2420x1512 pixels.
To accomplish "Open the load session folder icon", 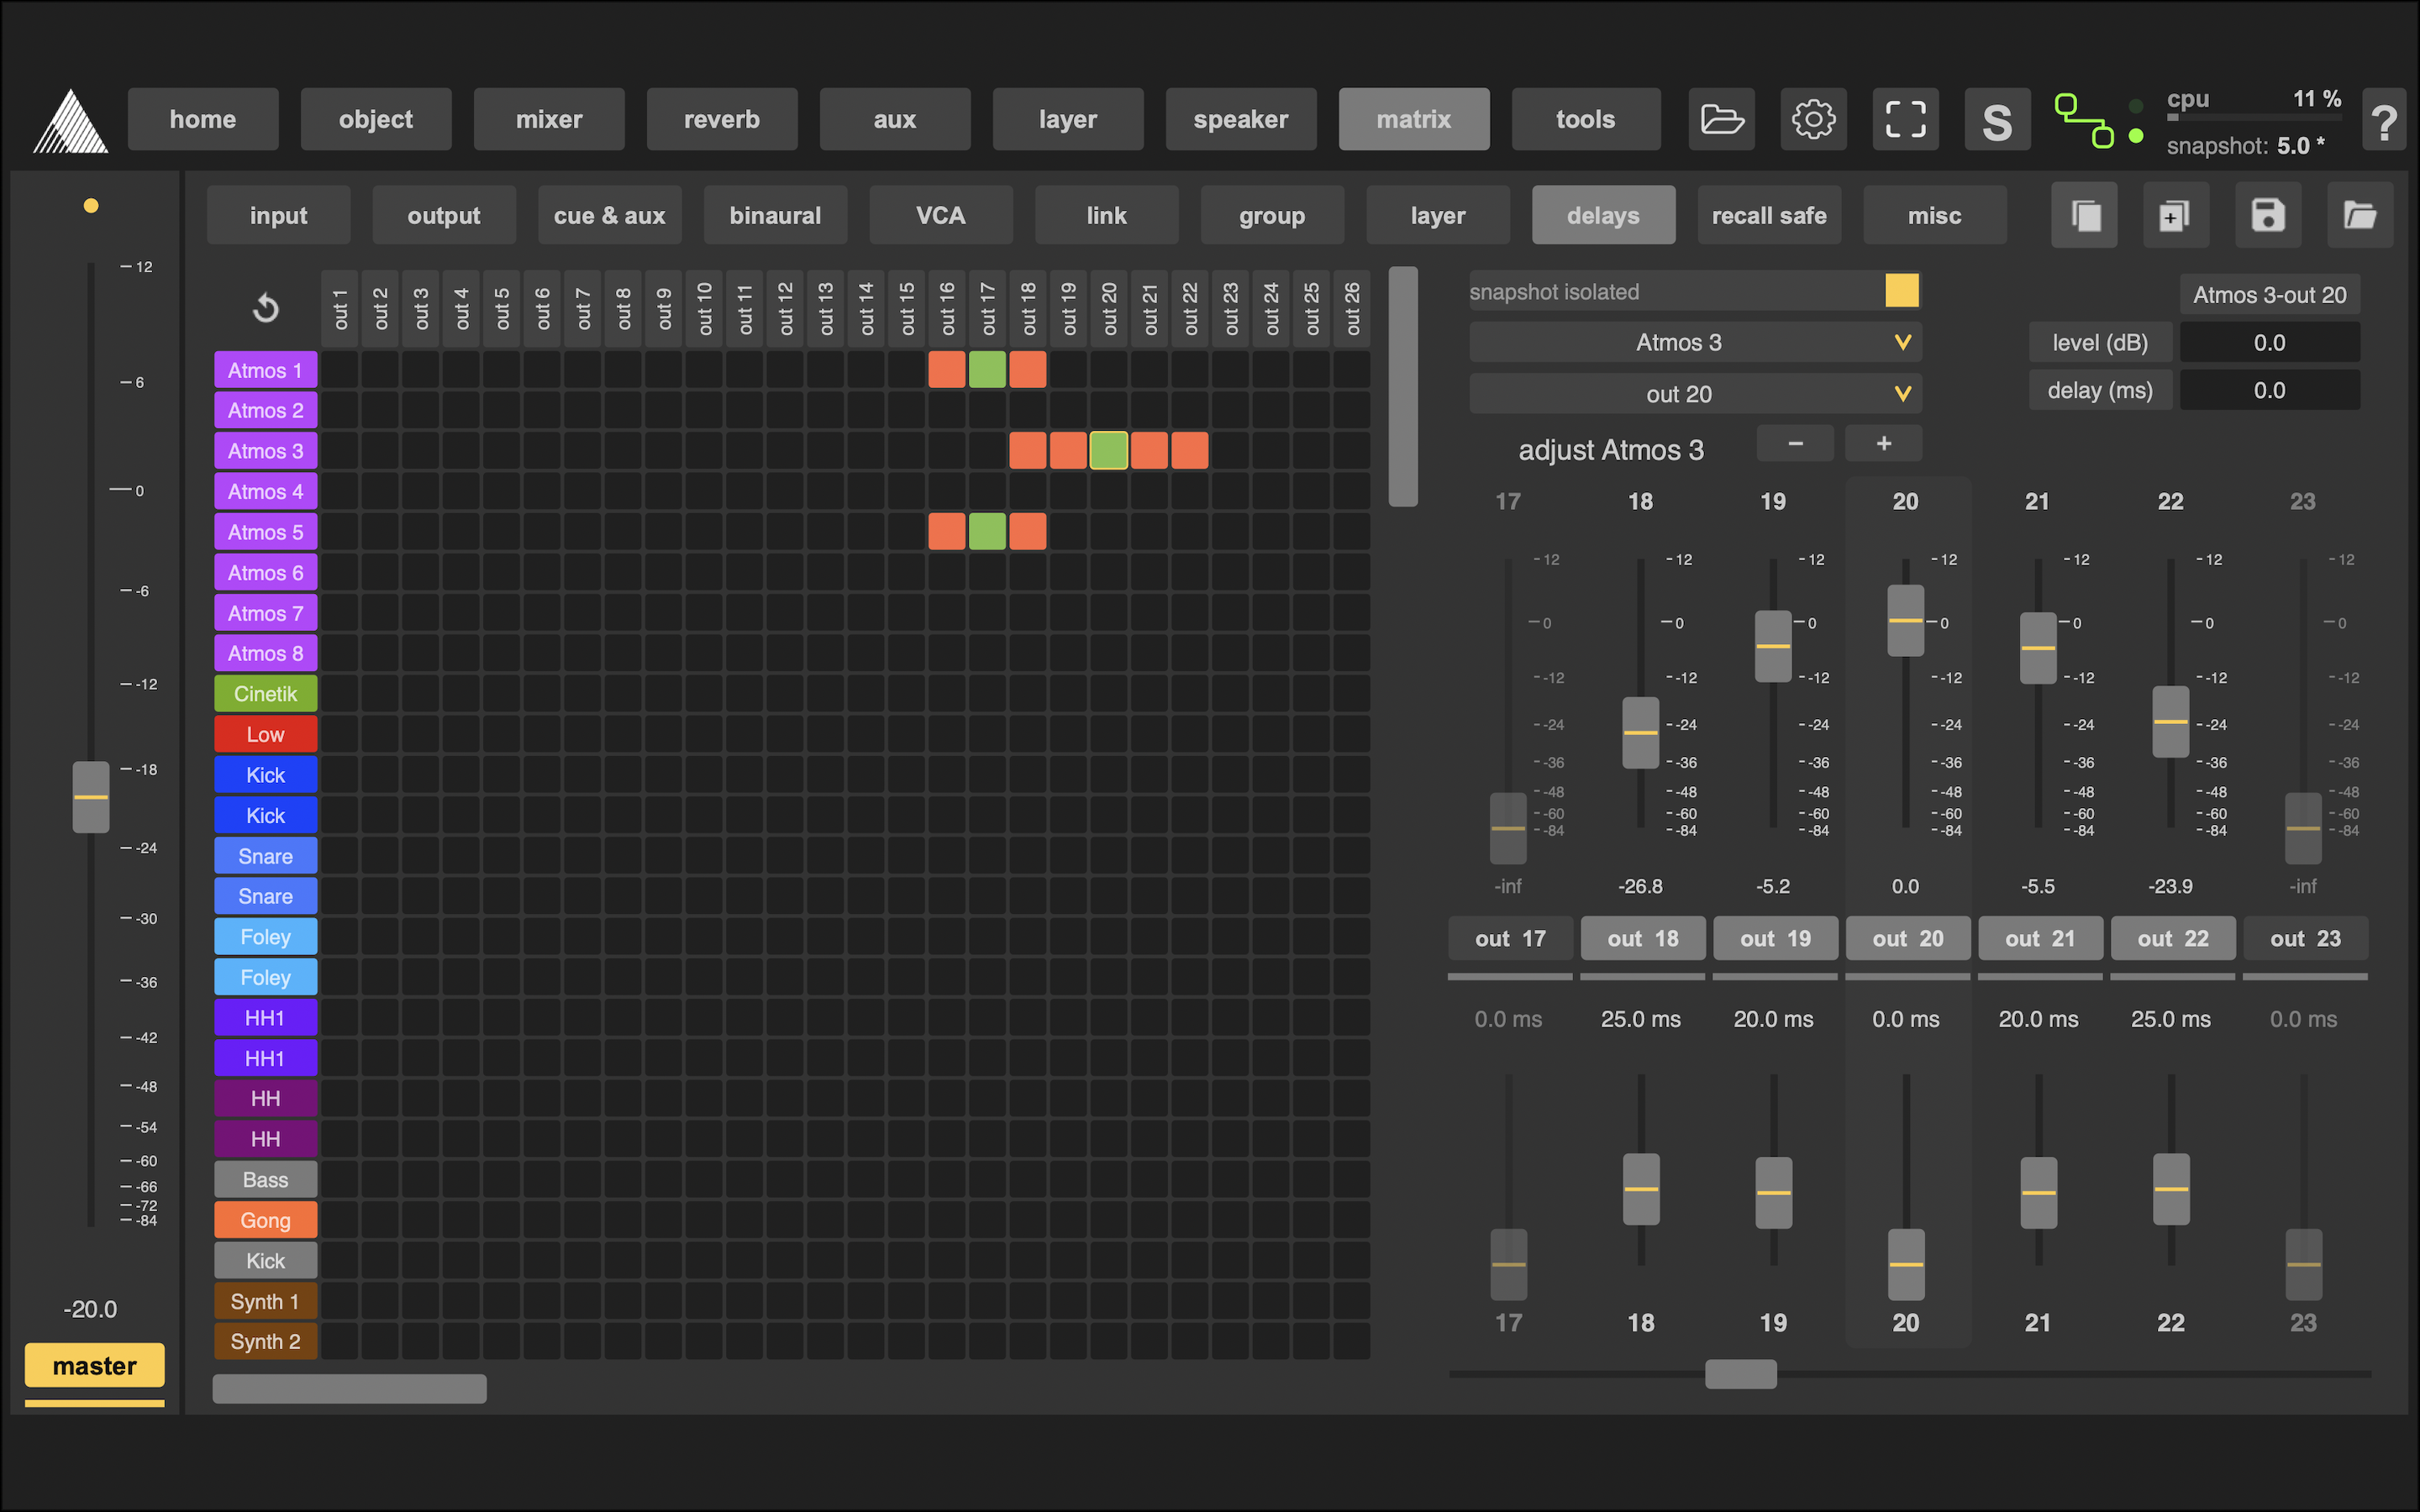I will coord(1722,120).
